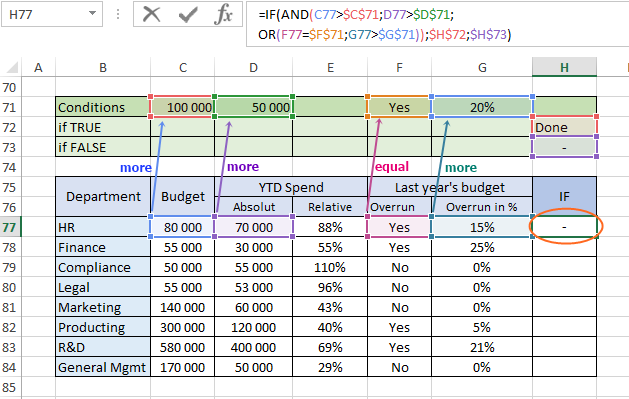Screen dimensions: 629x399
Task: Click the Budget header cell
Action: [x=183, y=196]
